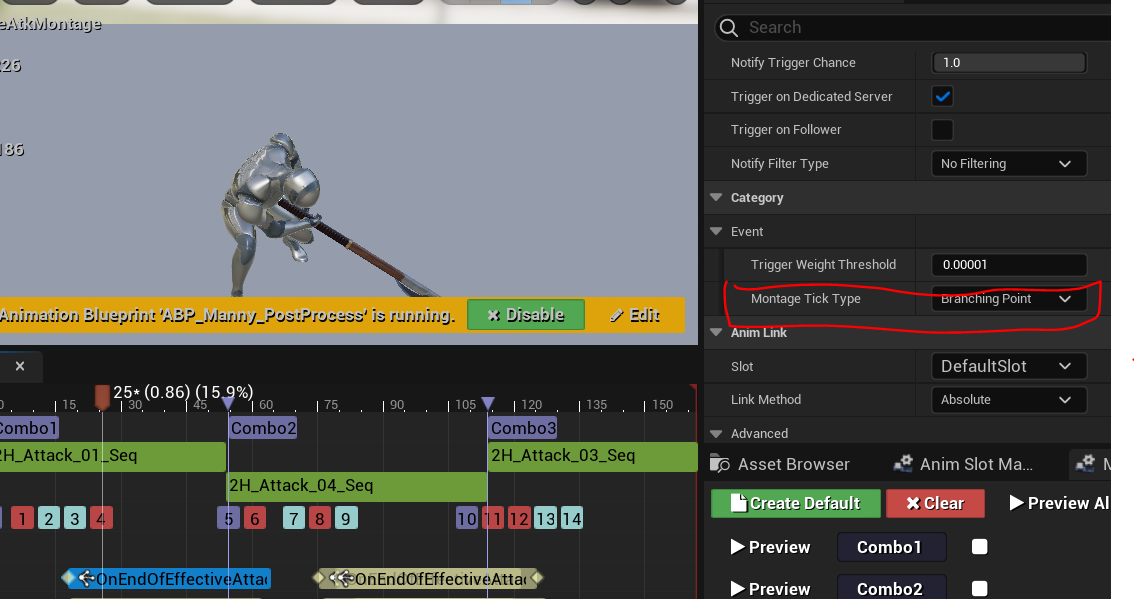Click the Asset Browser tab icon
The height and width of the screenshot is (599, 1134).
pyautogui.click(x=720, y=463)
